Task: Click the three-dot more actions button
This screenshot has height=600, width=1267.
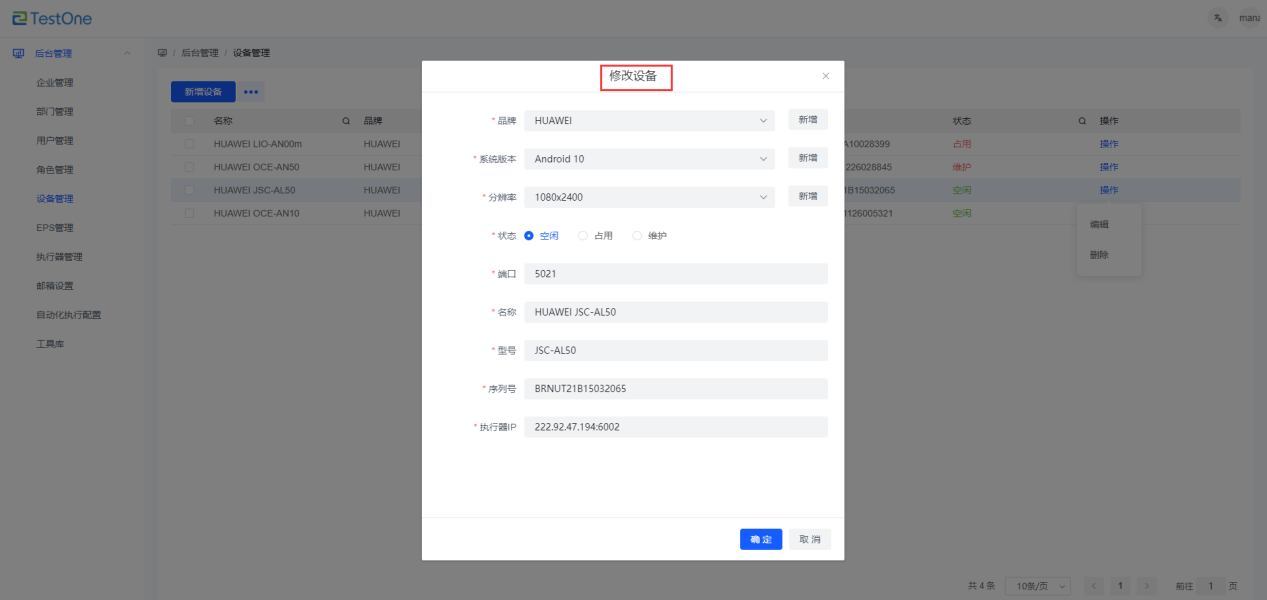Action: pos(250,92)
